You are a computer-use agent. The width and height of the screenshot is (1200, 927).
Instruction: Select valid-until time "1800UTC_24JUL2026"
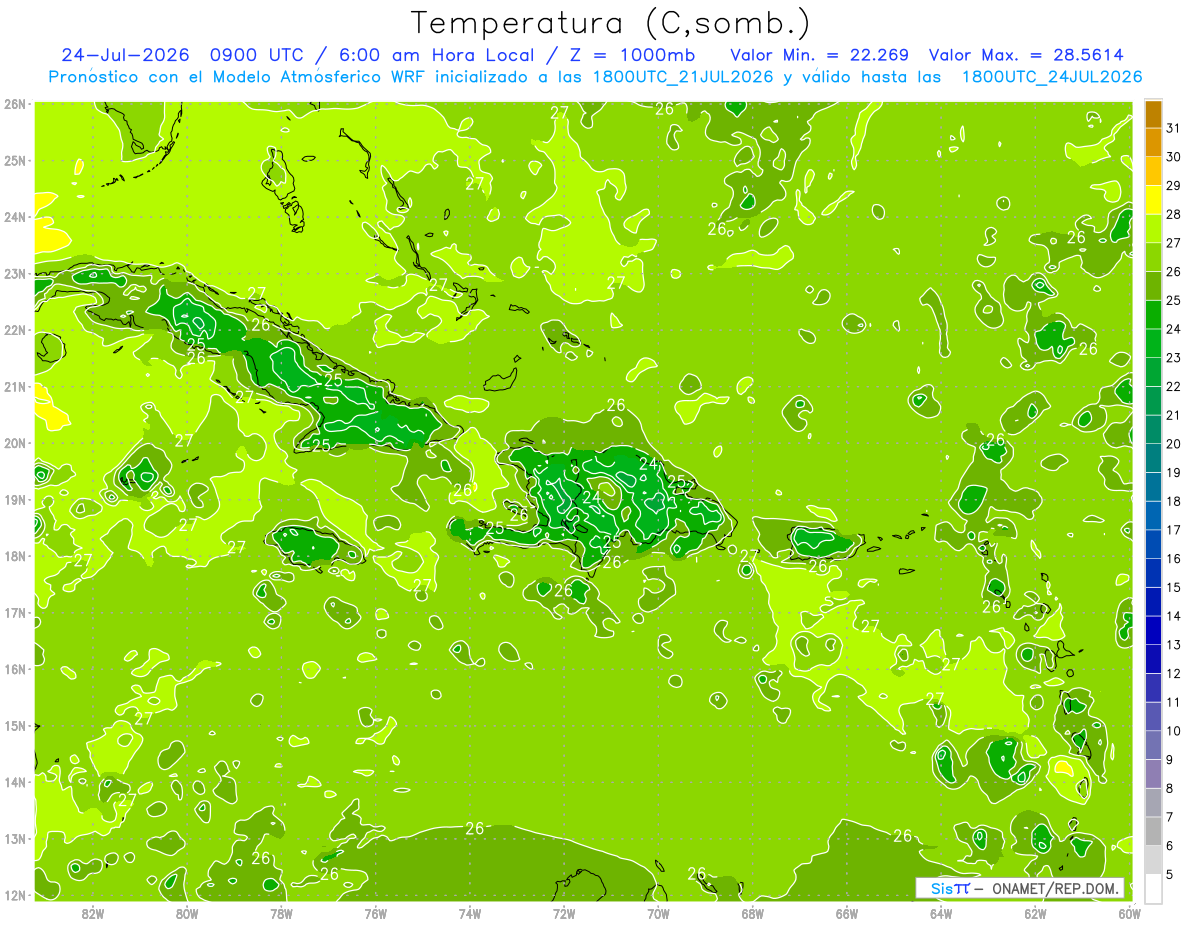(1051, 77)
